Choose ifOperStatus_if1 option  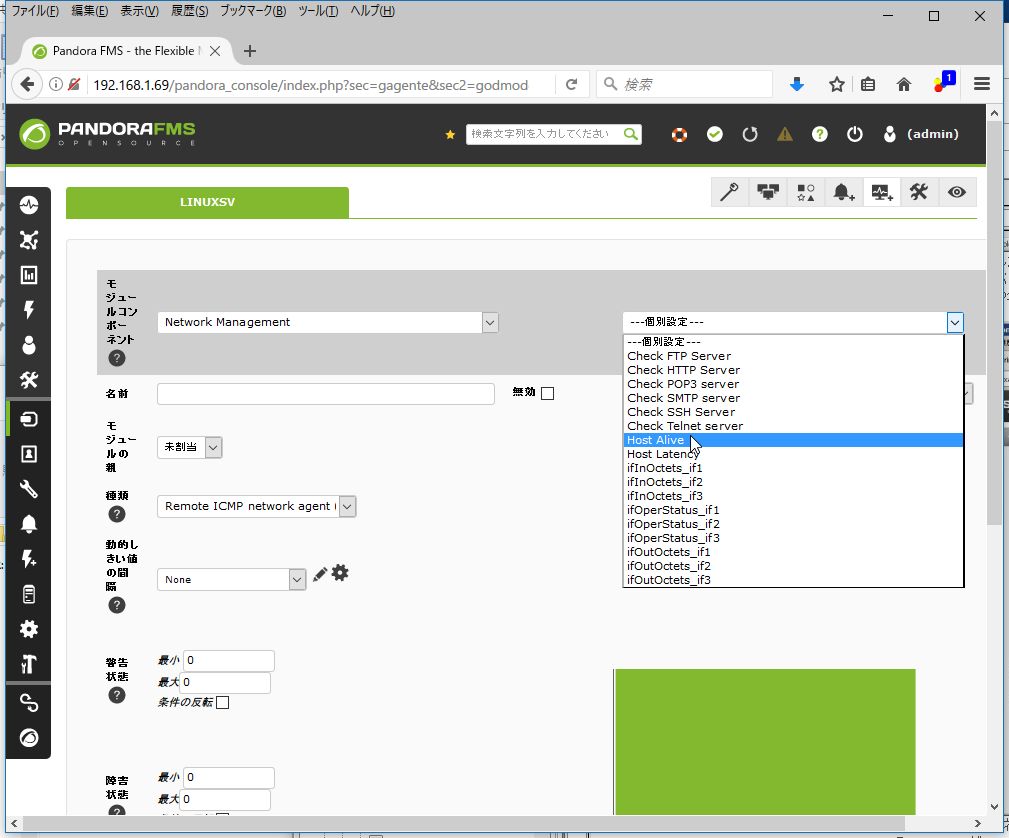click(793, 510)
